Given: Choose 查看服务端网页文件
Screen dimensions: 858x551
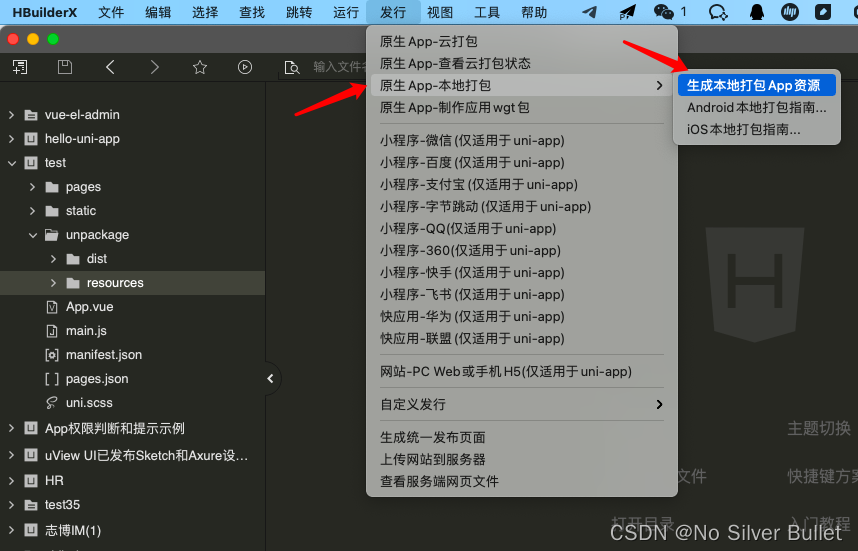Looking at the screenshot, I should pos(521,481).
